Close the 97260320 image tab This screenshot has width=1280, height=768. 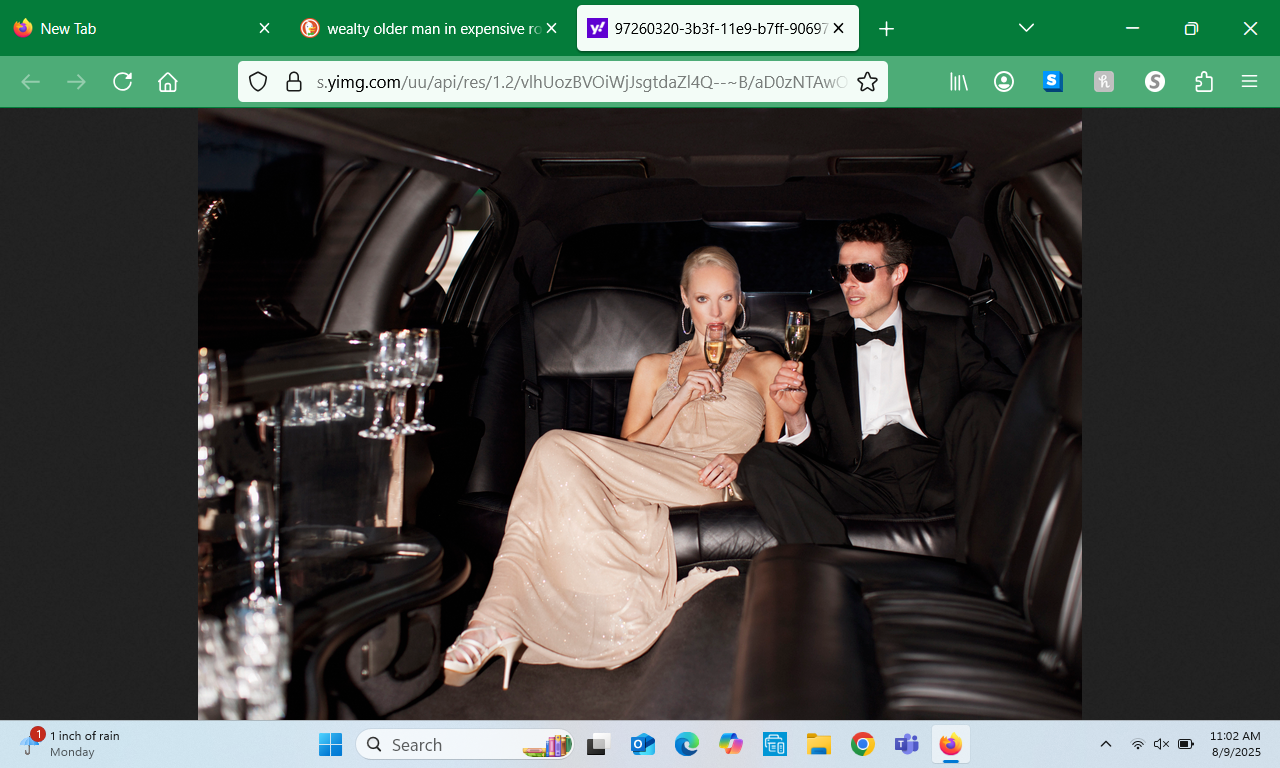pos(838,29)
